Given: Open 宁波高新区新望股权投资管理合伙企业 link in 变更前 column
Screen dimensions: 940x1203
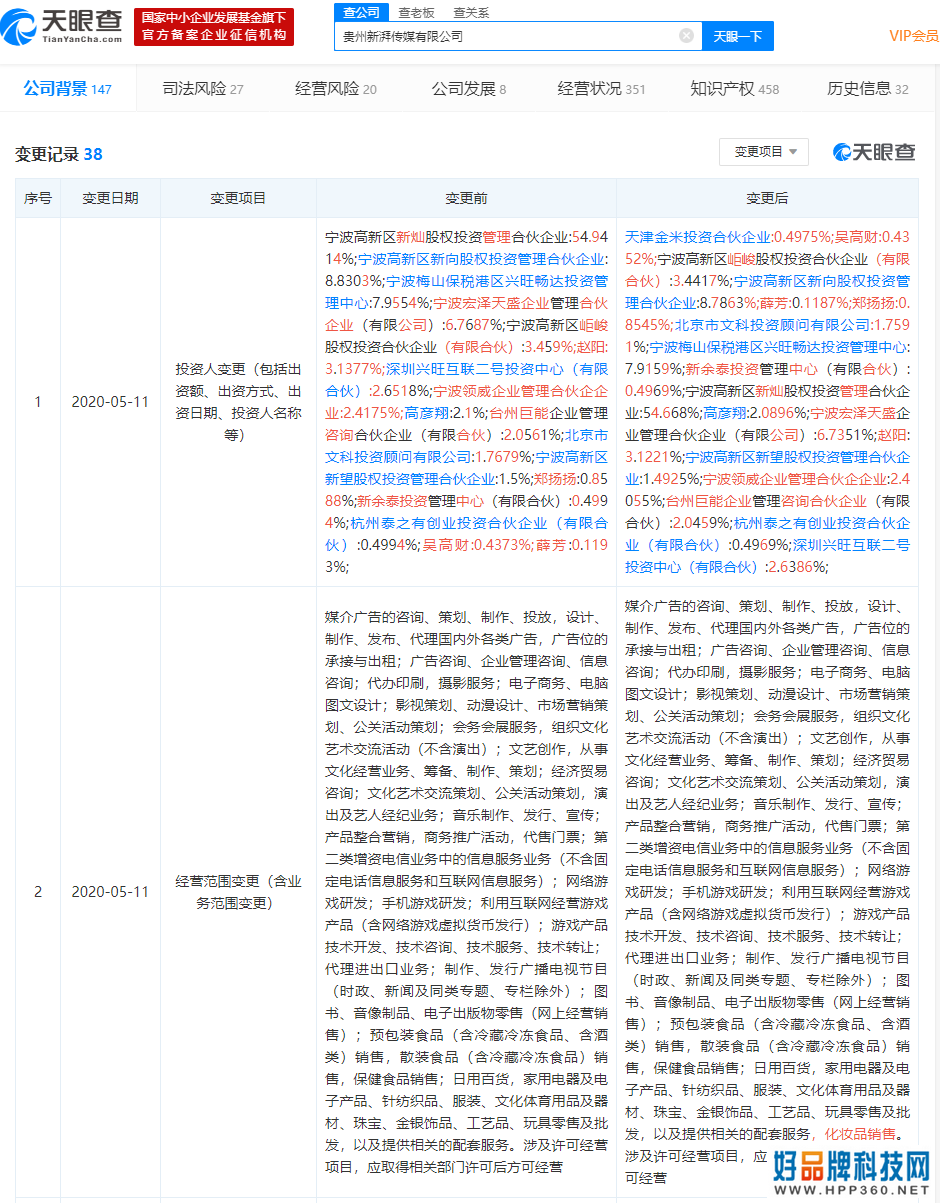Looking at the screenshot, I should coord(467,468).
